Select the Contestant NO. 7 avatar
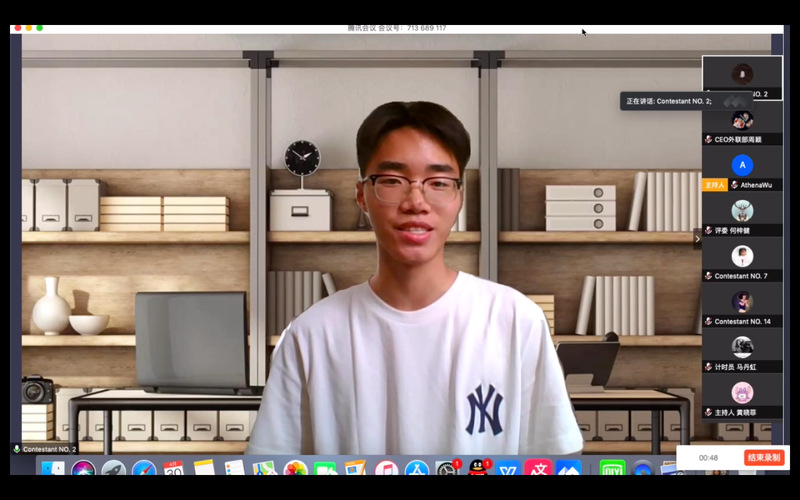Viewport: 800px width, 500px height. (742, 256)
